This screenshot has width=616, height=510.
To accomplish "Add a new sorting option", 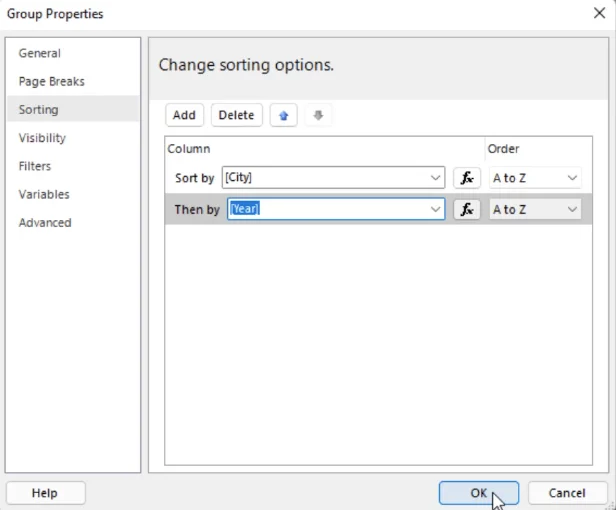I will (x=184, y=115).
